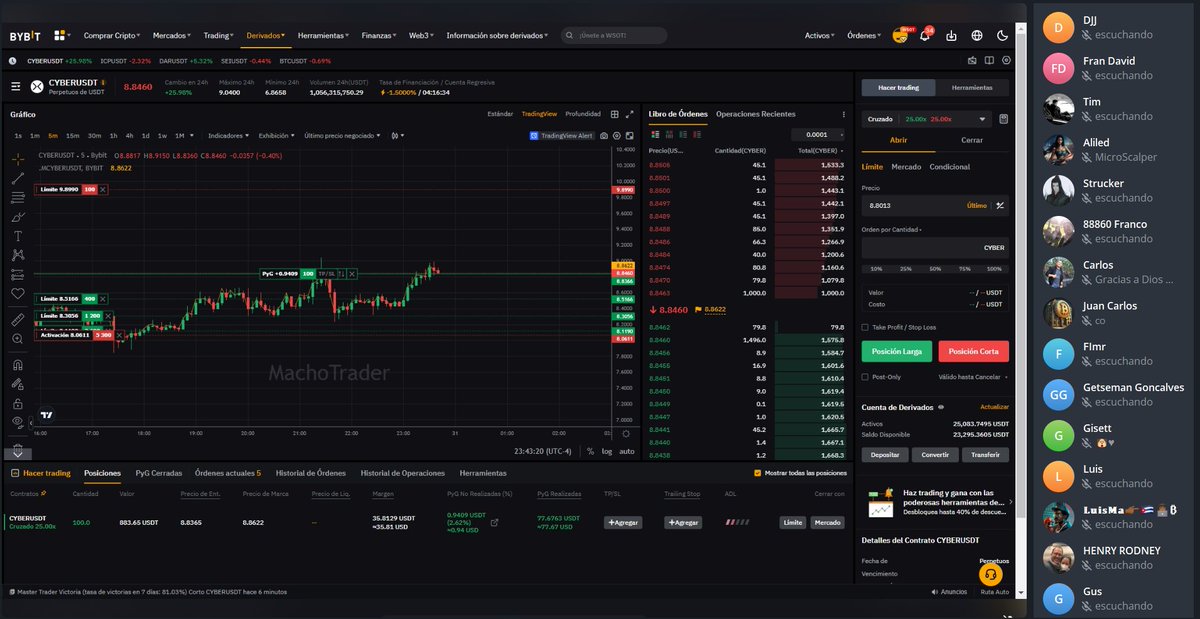
Task: Expand the Indicadores dropdown
Action: 228,135
